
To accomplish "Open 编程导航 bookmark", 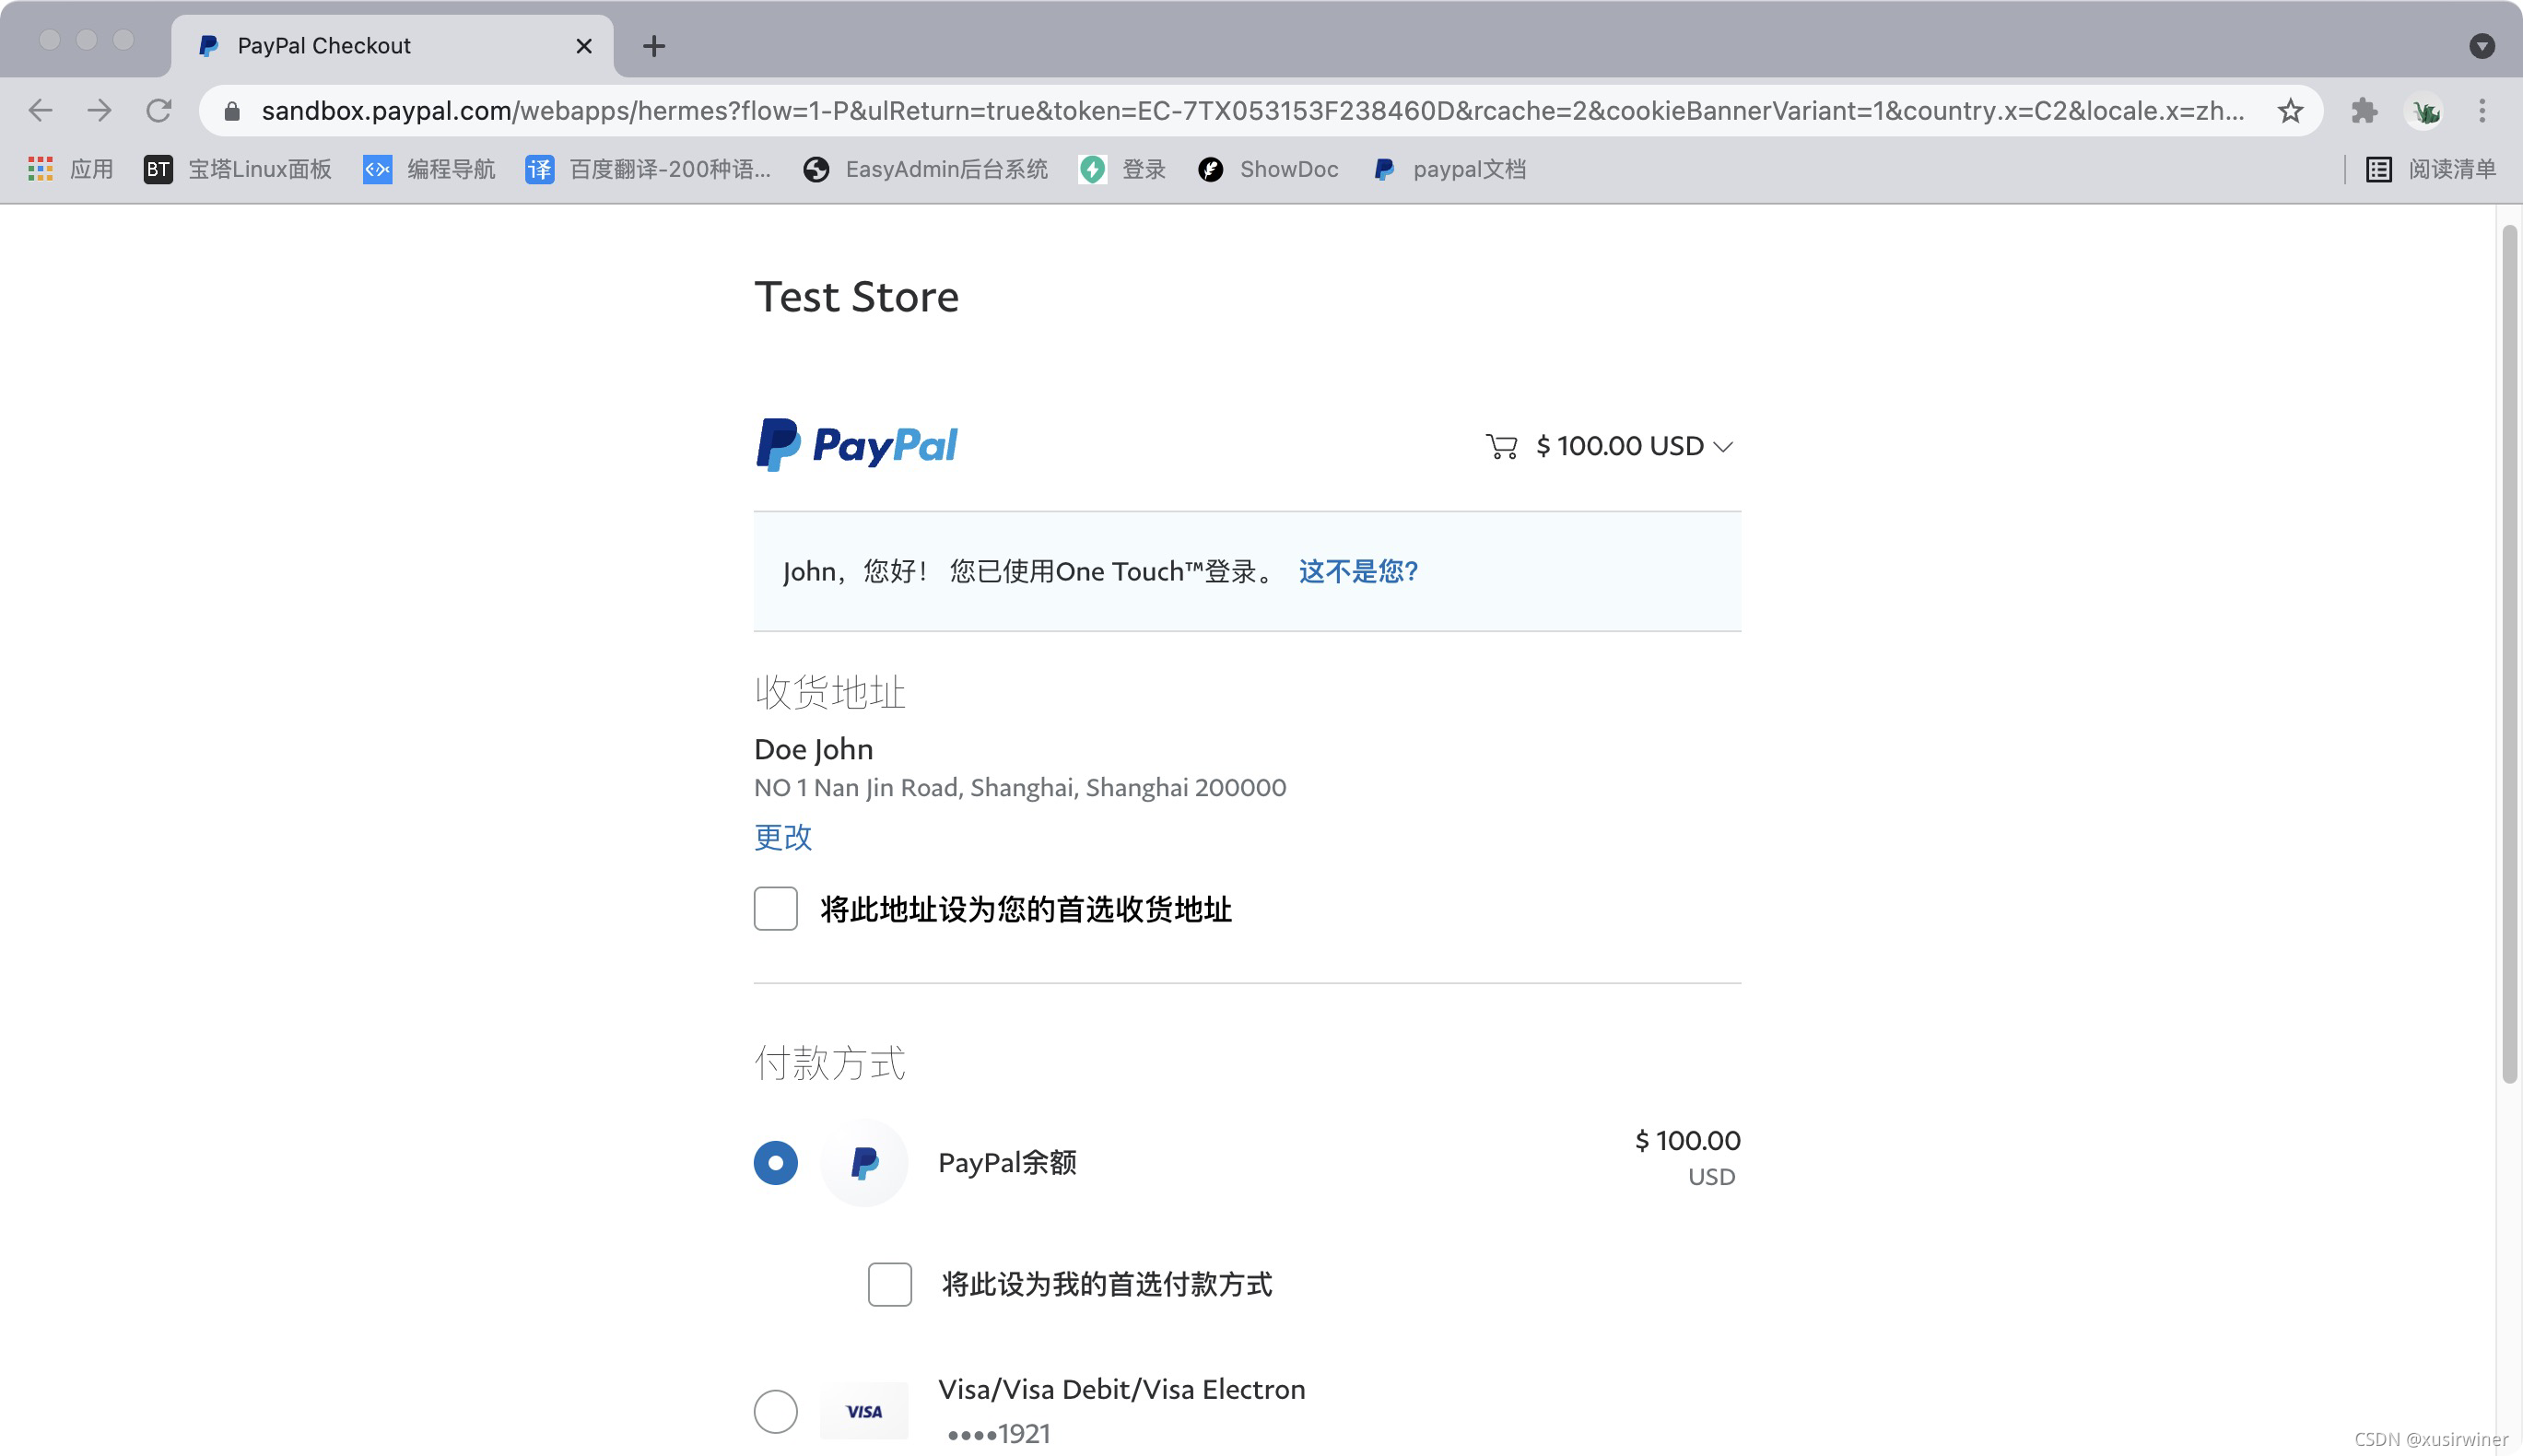I will 429,169.
